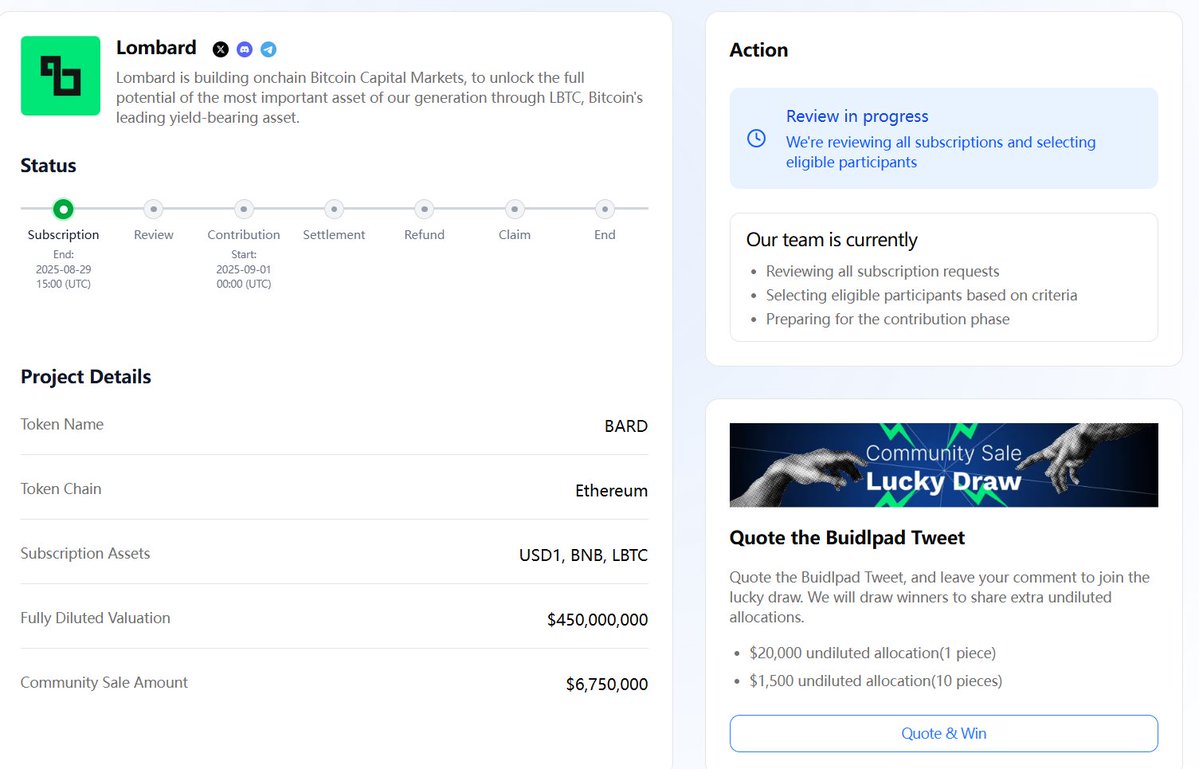Click Preparing for the contribution phase bullet
This screenshot has width=1199, height=769.
(x=888, y=320)
